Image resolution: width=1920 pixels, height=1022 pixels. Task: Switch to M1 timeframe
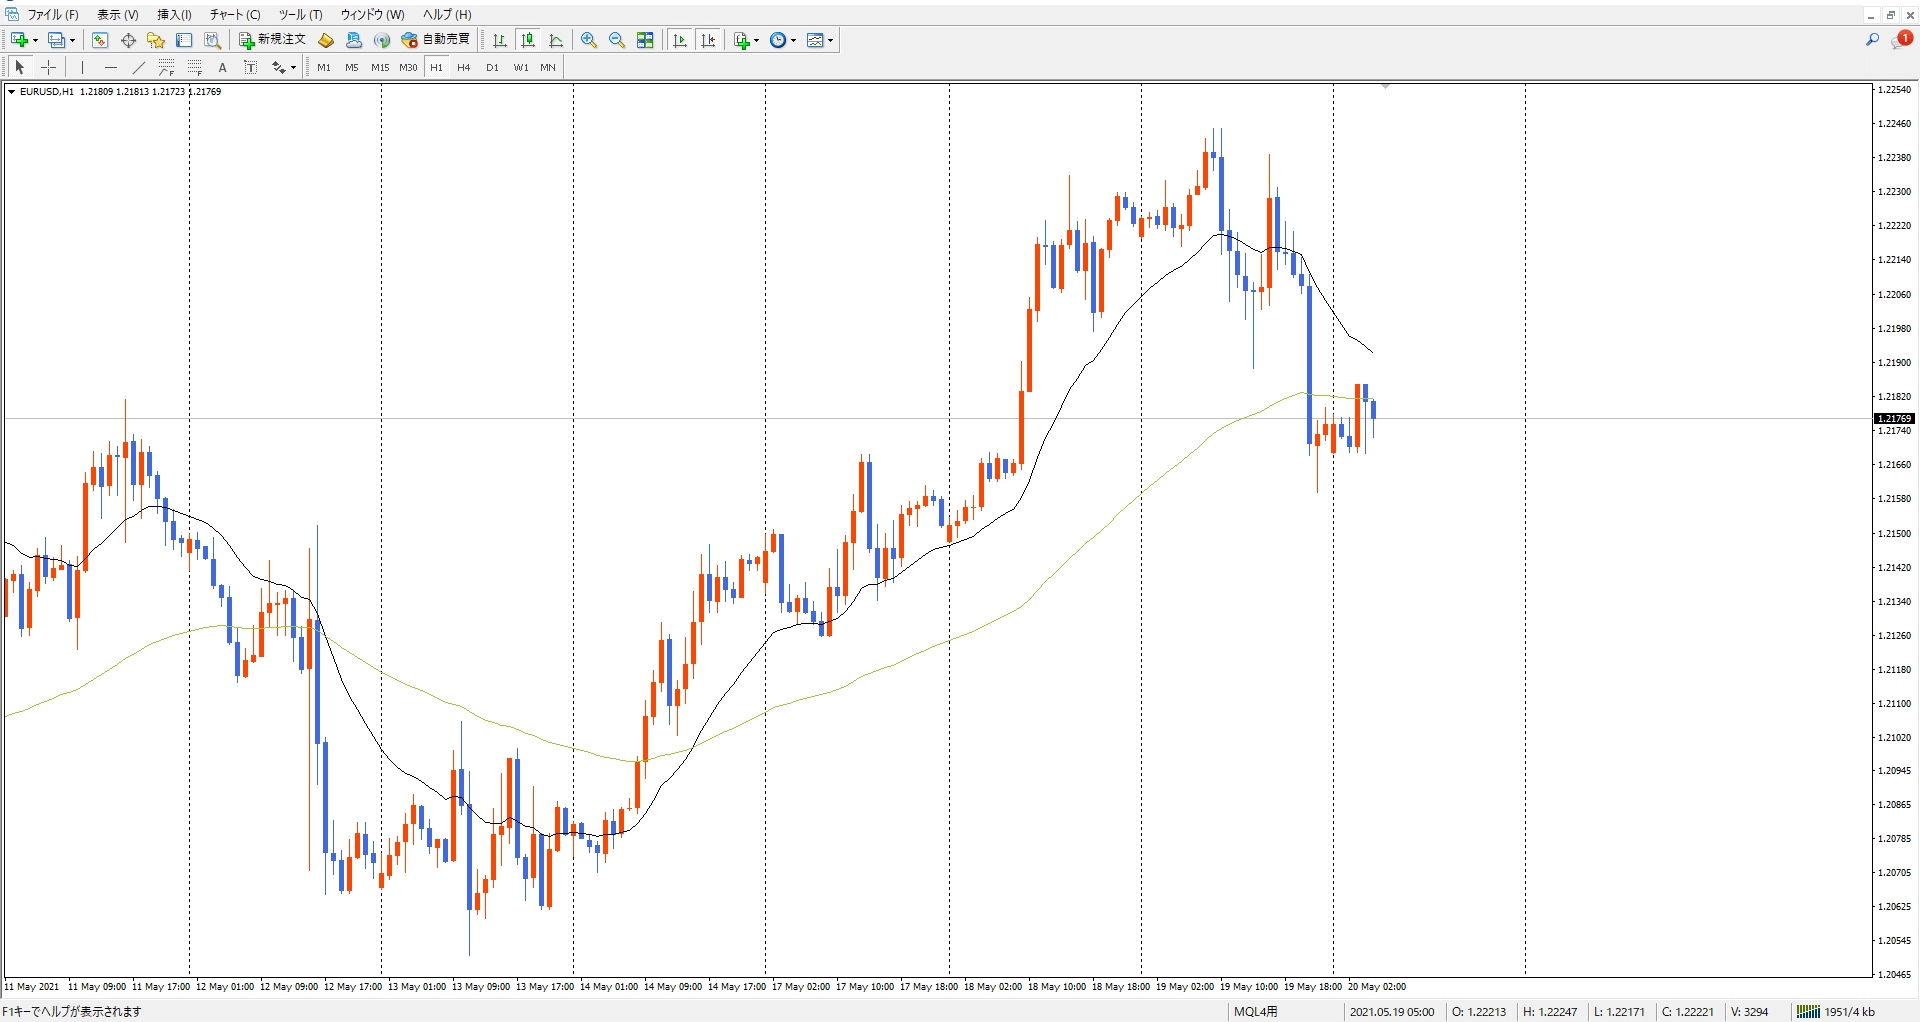pos(324,67)
